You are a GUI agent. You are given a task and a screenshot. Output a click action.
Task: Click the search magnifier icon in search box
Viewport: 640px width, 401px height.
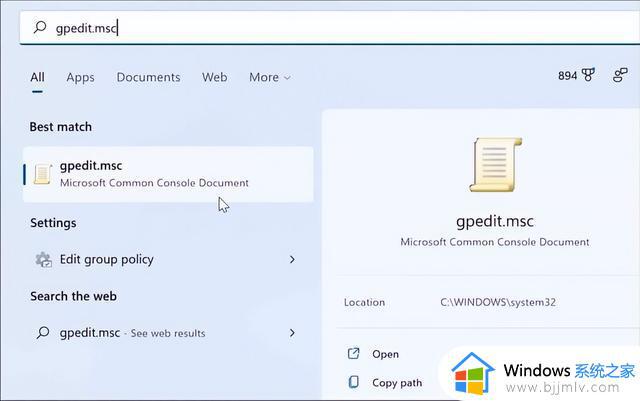40,27
